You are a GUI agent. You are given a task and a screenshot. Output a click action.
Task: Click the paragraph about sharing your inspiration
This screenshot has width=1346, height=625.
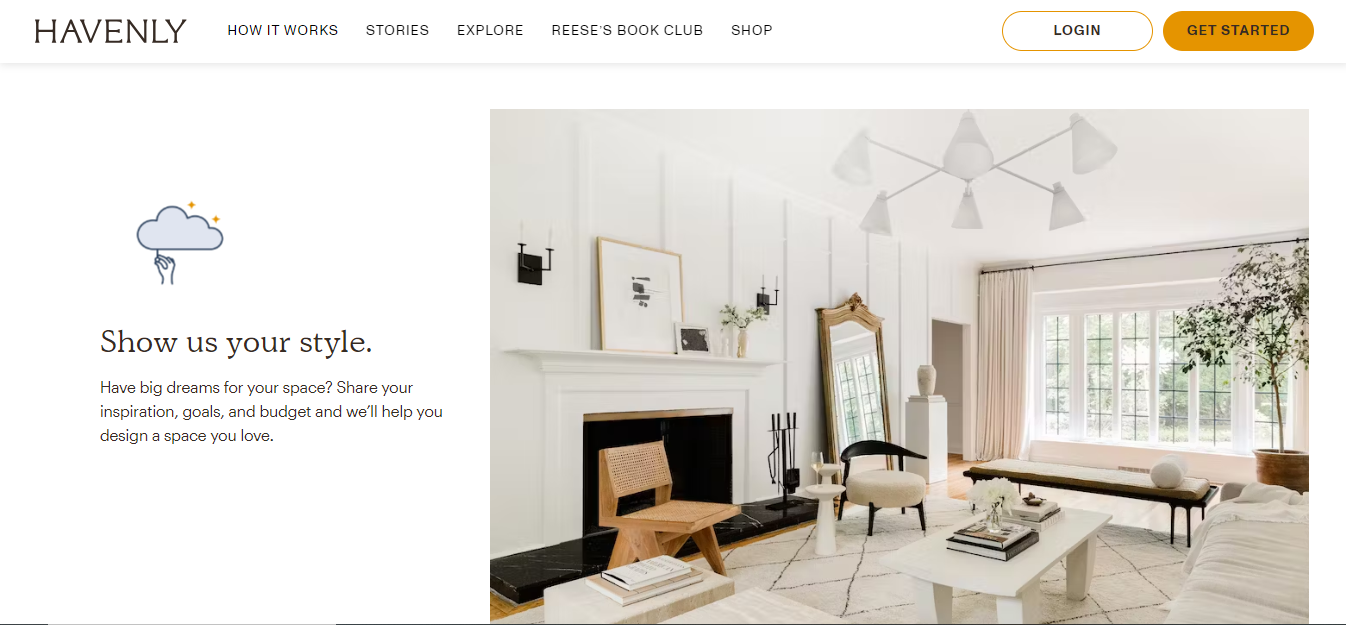click(271, 412)
